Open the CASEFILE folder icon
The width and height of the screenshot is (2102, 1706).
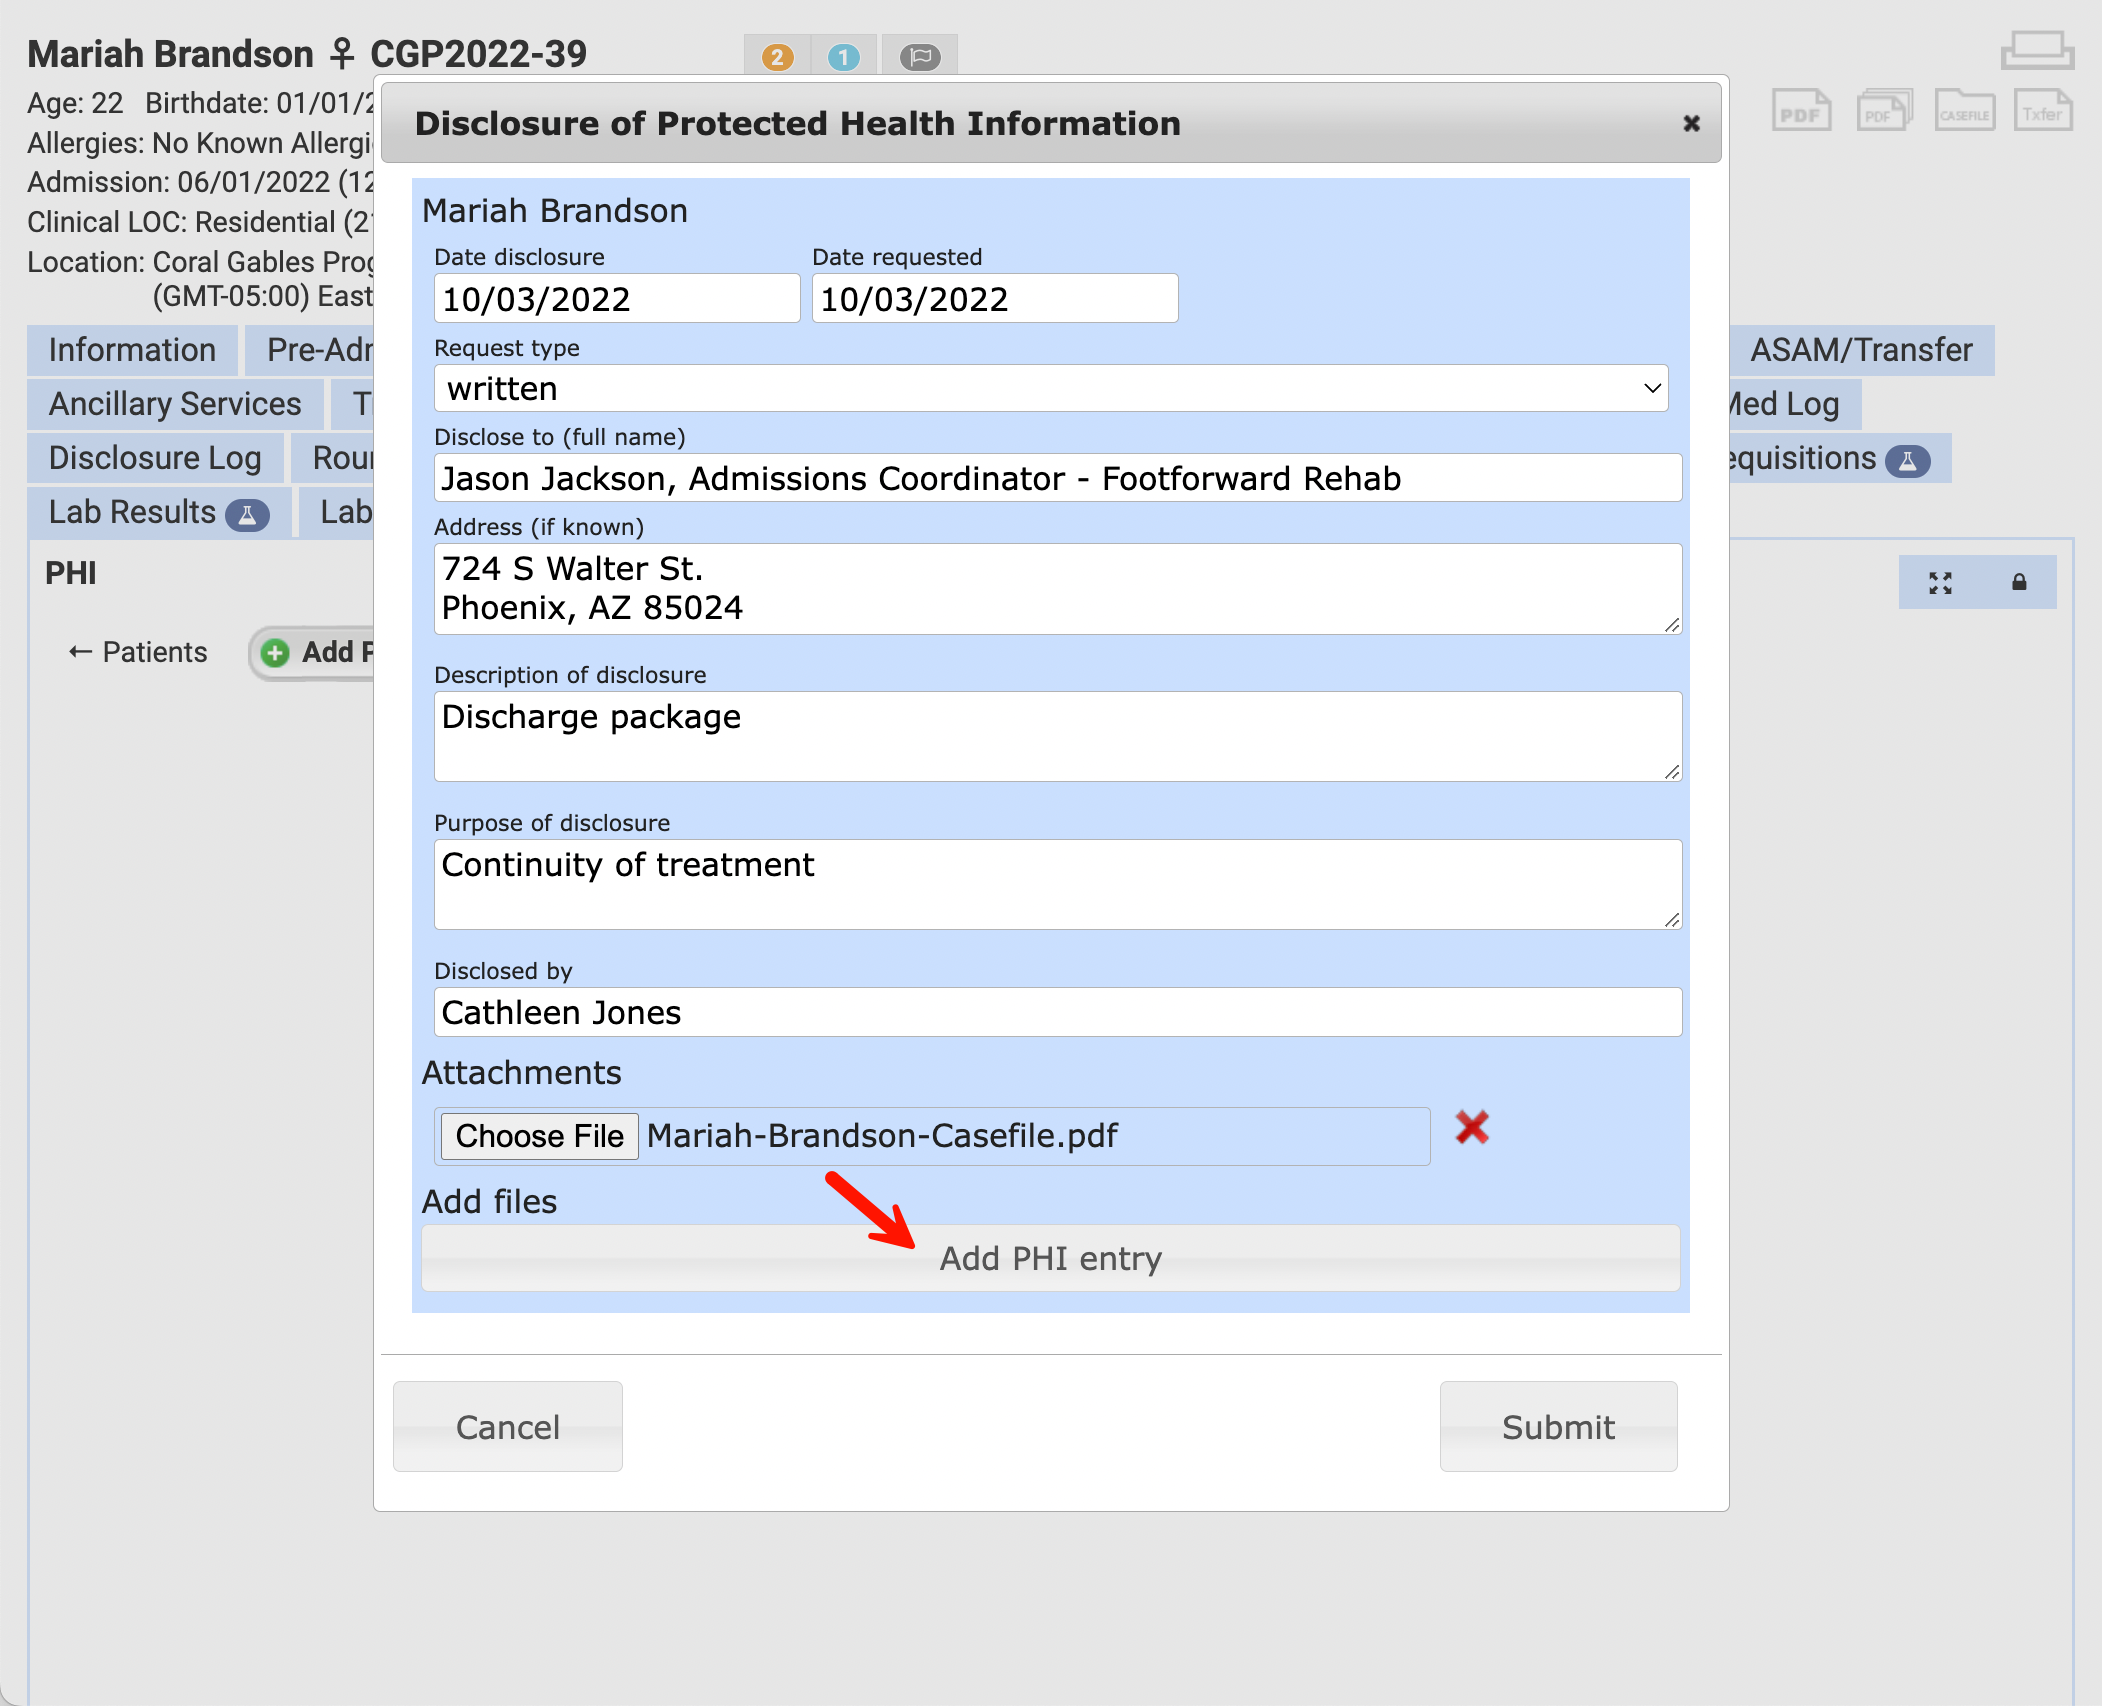pyautogui.click(x=1964, y=111)
